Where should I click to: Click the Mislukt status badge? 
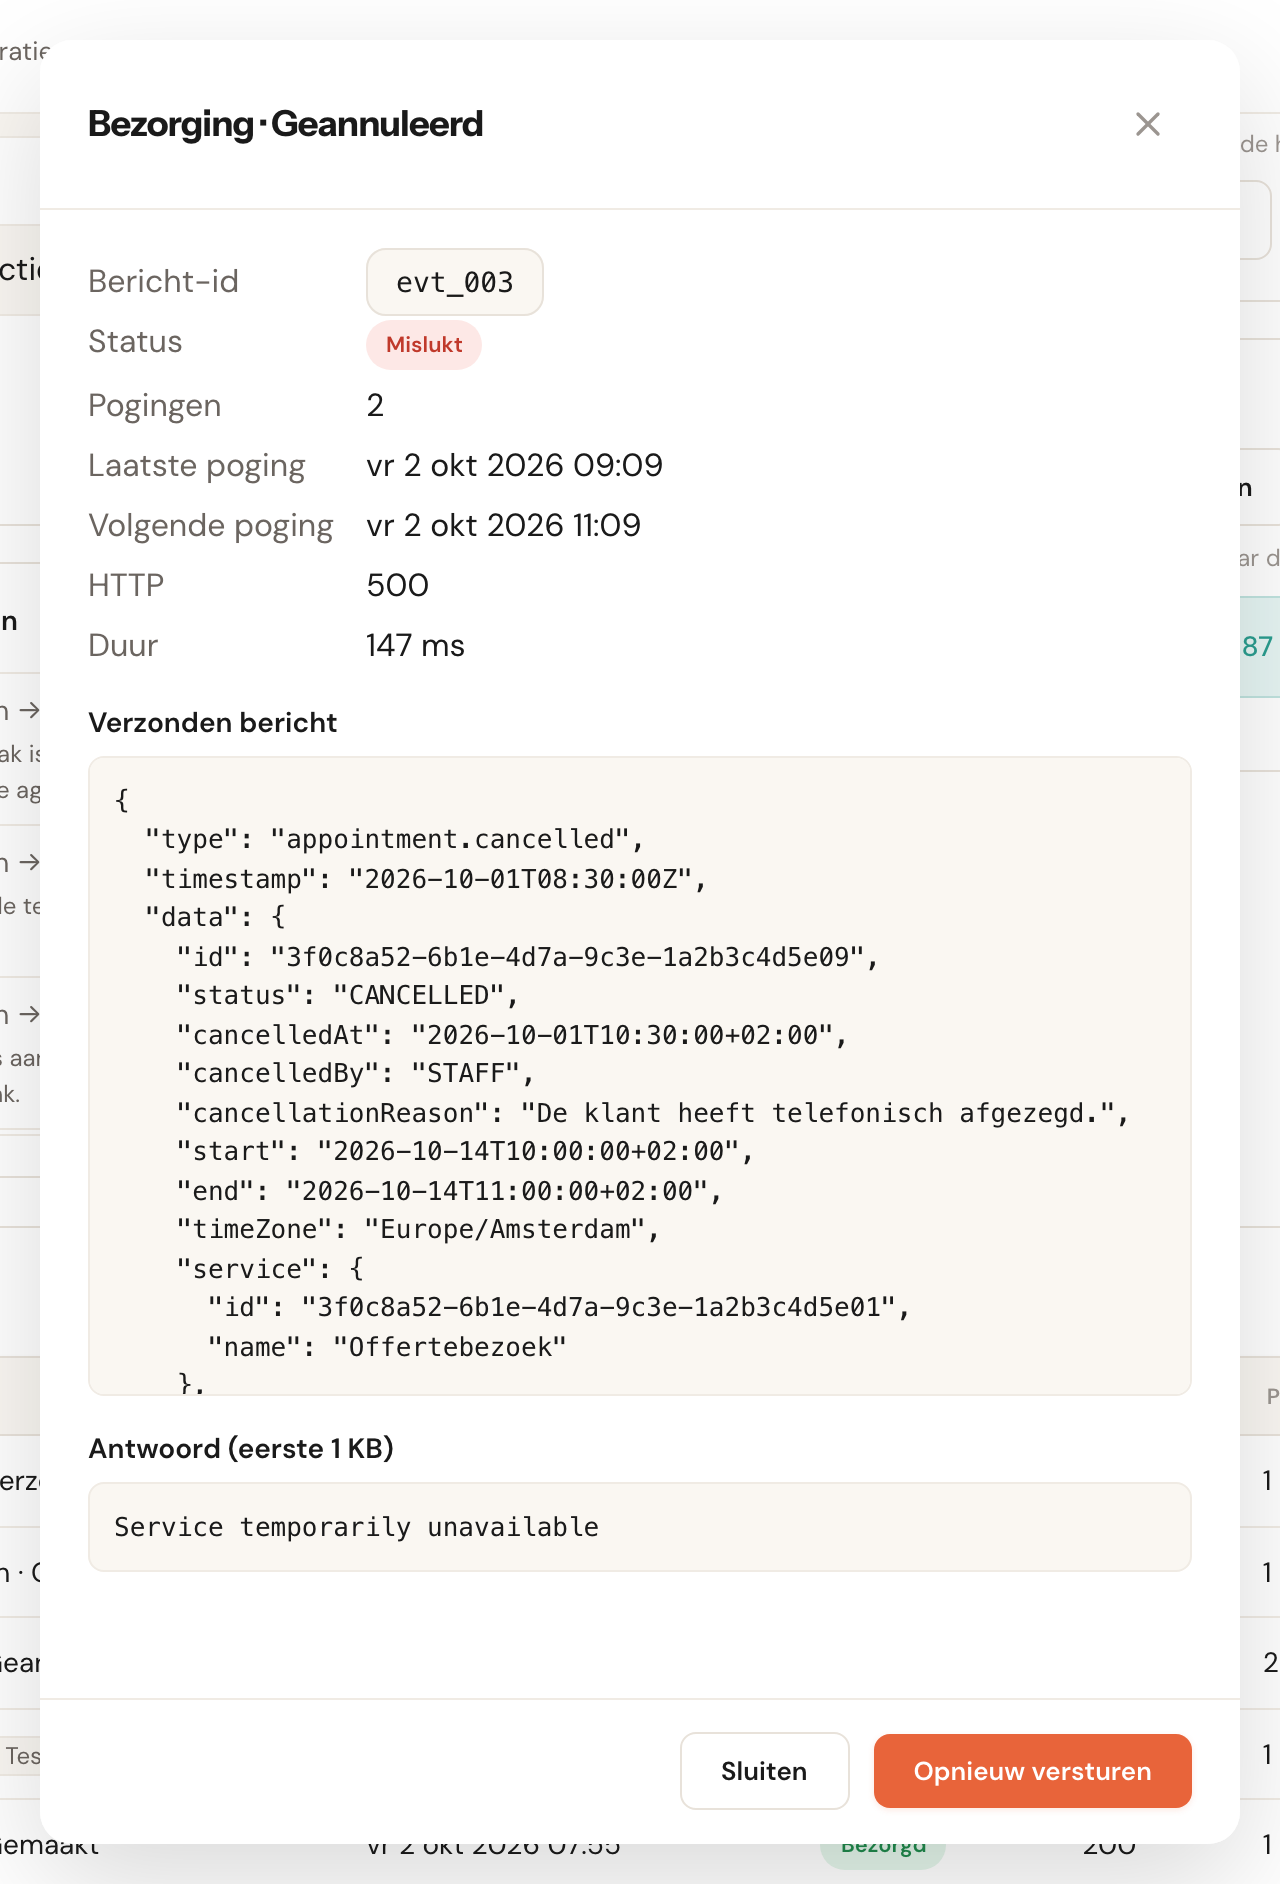point(424,345)
